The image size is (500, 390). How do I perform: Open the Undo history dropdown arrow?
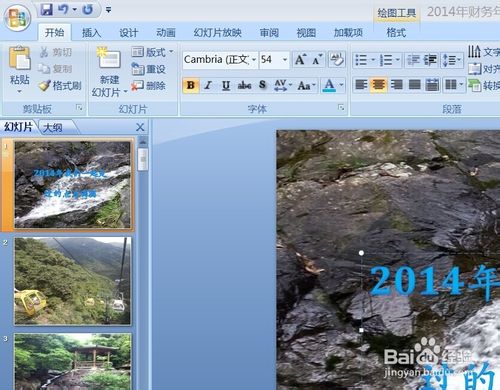point(75,10)
